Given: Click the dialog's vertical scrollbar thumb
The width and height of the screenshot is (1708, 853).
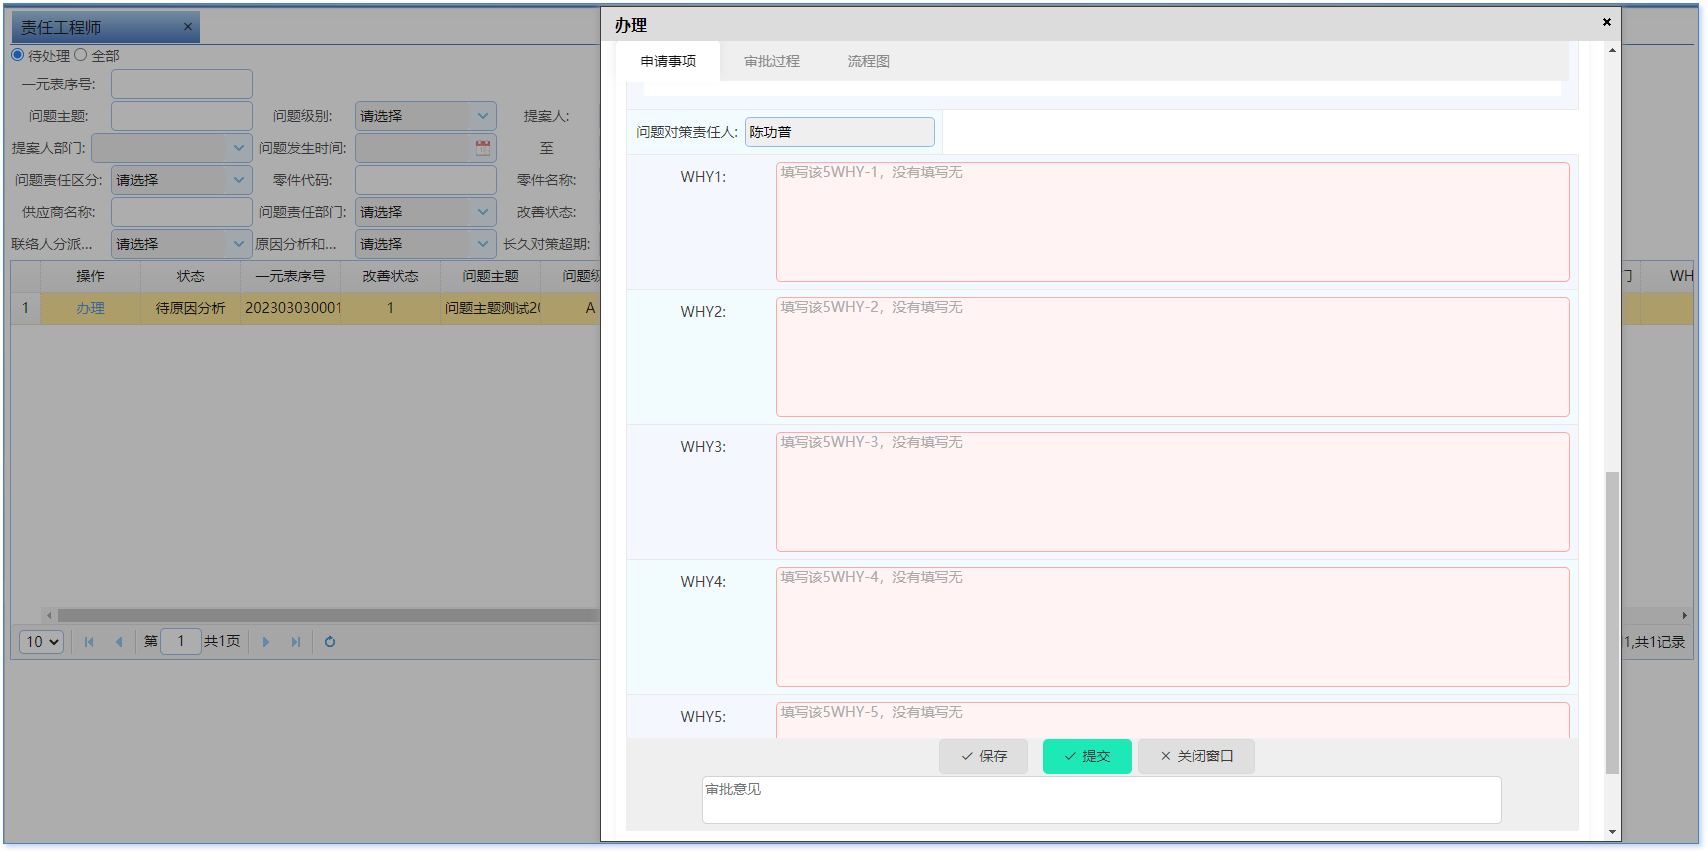Looking at the screenshot, I should click(x=1611, y=620).
